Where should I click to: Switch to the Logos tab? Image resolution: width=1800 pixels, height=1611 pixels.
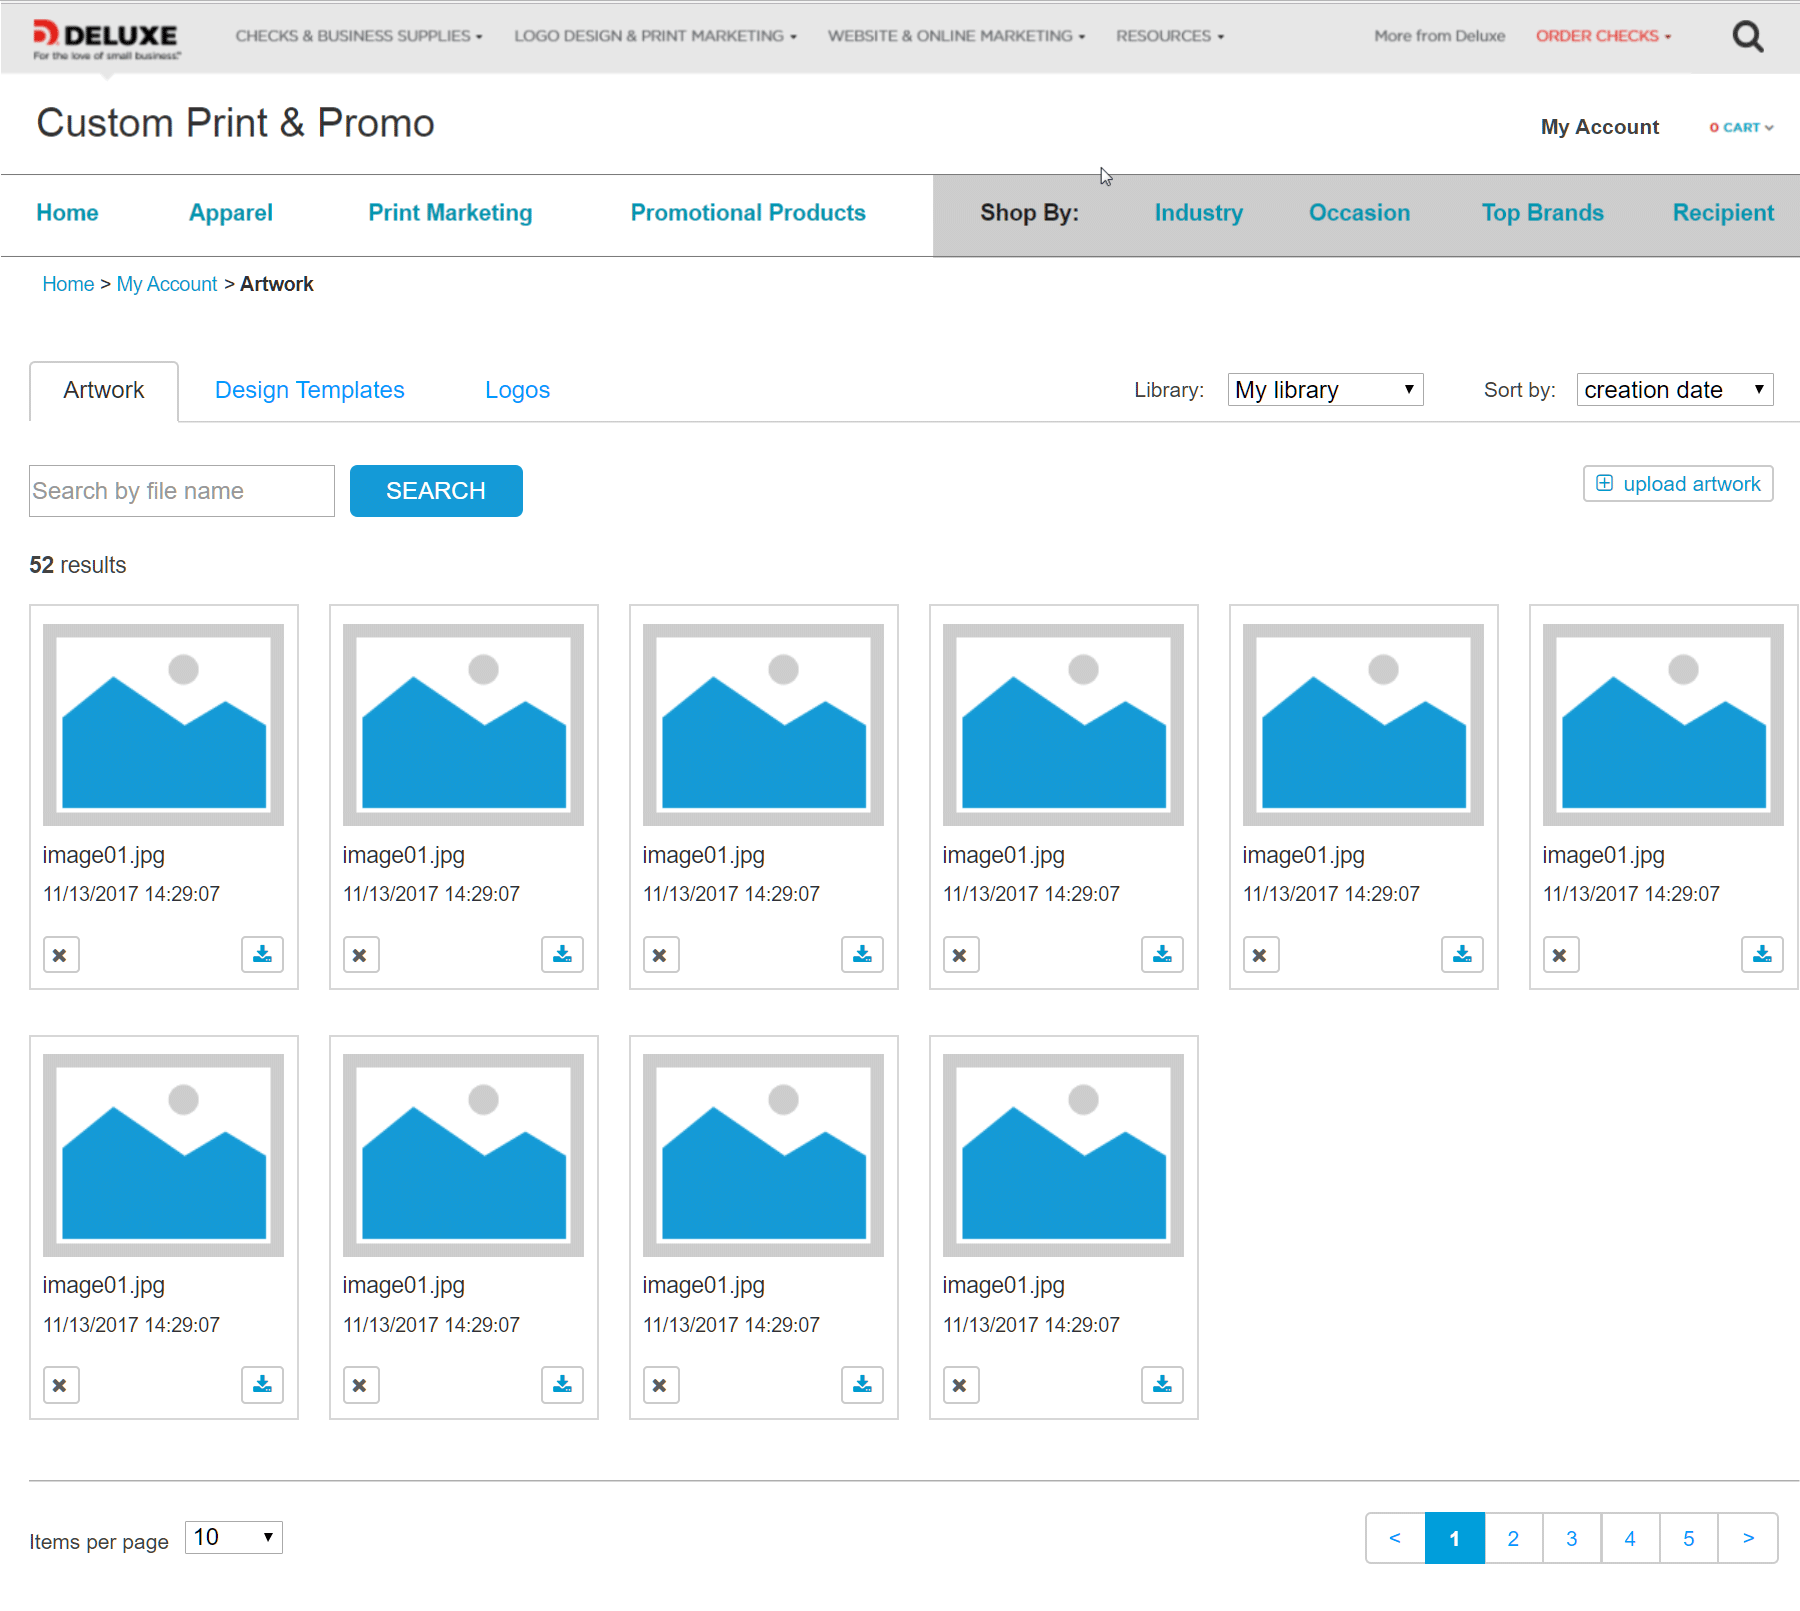point(517,390)
